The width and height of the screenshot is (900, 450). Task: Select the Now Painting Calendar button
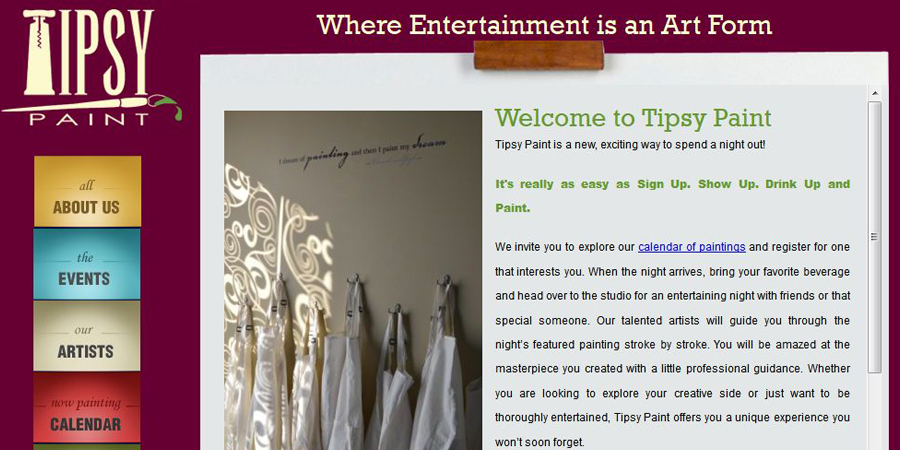(x=87, y=408)
